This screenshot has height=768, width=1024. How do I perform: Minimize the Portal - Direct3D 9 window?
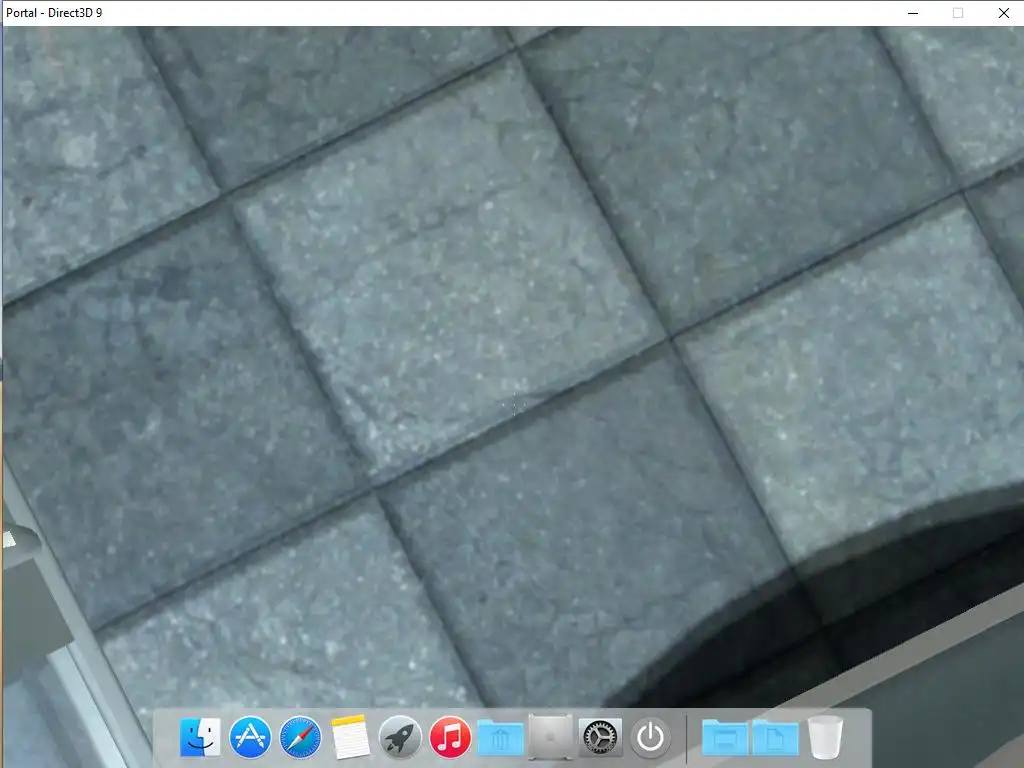tap(913, 13)
